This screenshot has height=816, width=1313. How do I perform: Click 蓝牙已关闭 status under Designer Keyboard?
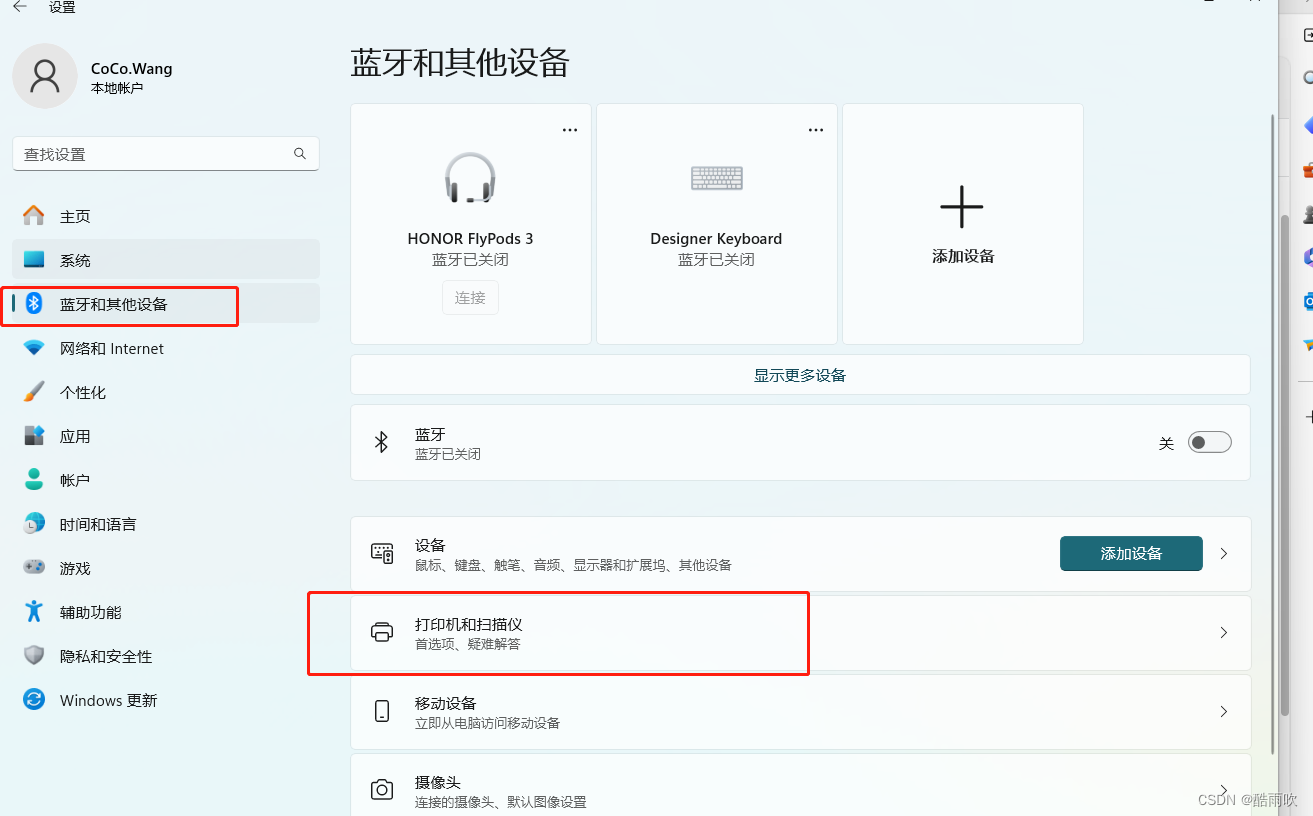pyautogui.click(x=716, y=259)
